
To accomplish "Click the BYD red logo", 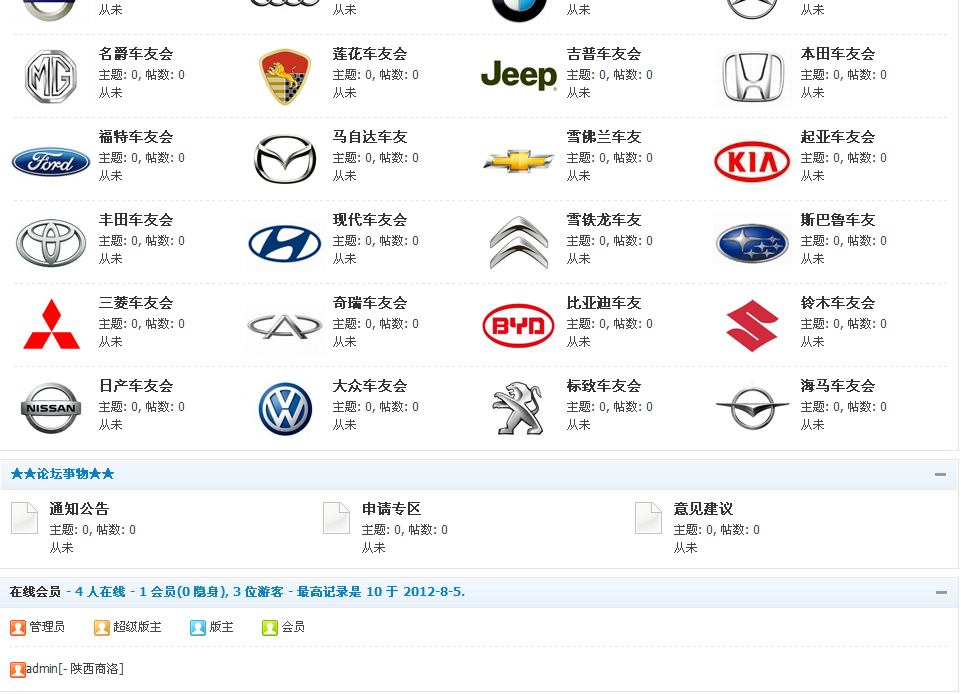I will coord(519,326).
